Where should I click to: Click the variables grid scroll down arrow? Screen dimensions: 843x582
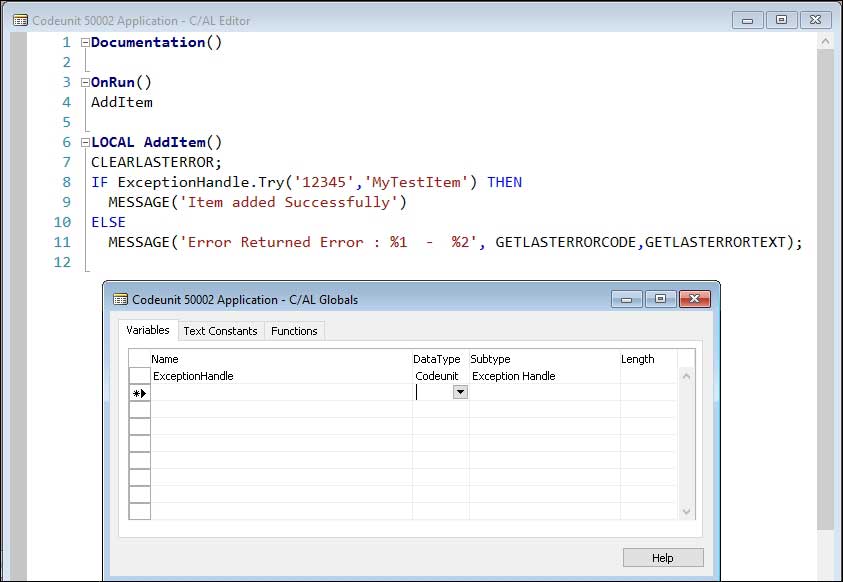tap(686, 511)
